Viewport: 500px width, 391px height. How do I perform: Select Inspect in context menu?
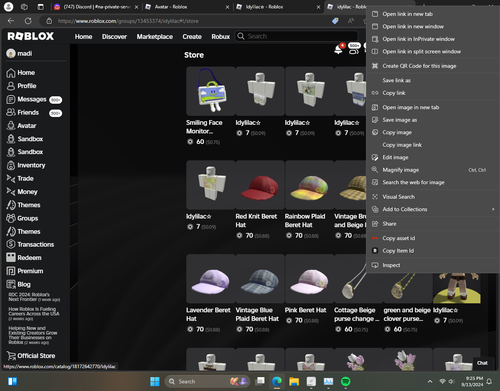pyautogui.click(x=433, y=265)
